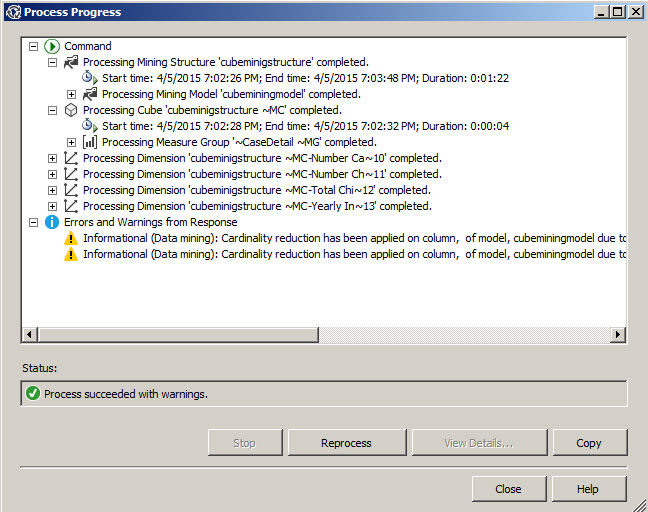This screenshot has width=648, height=512.
Task: Click the horizontal scrollbar thumb
Action: pos(178,334)
